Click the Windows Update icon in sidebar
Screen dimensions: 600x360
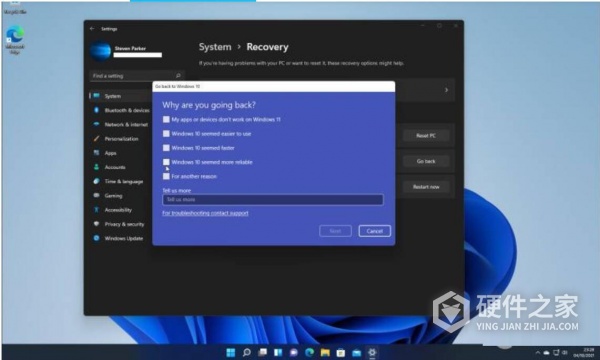tap(96, 238)
